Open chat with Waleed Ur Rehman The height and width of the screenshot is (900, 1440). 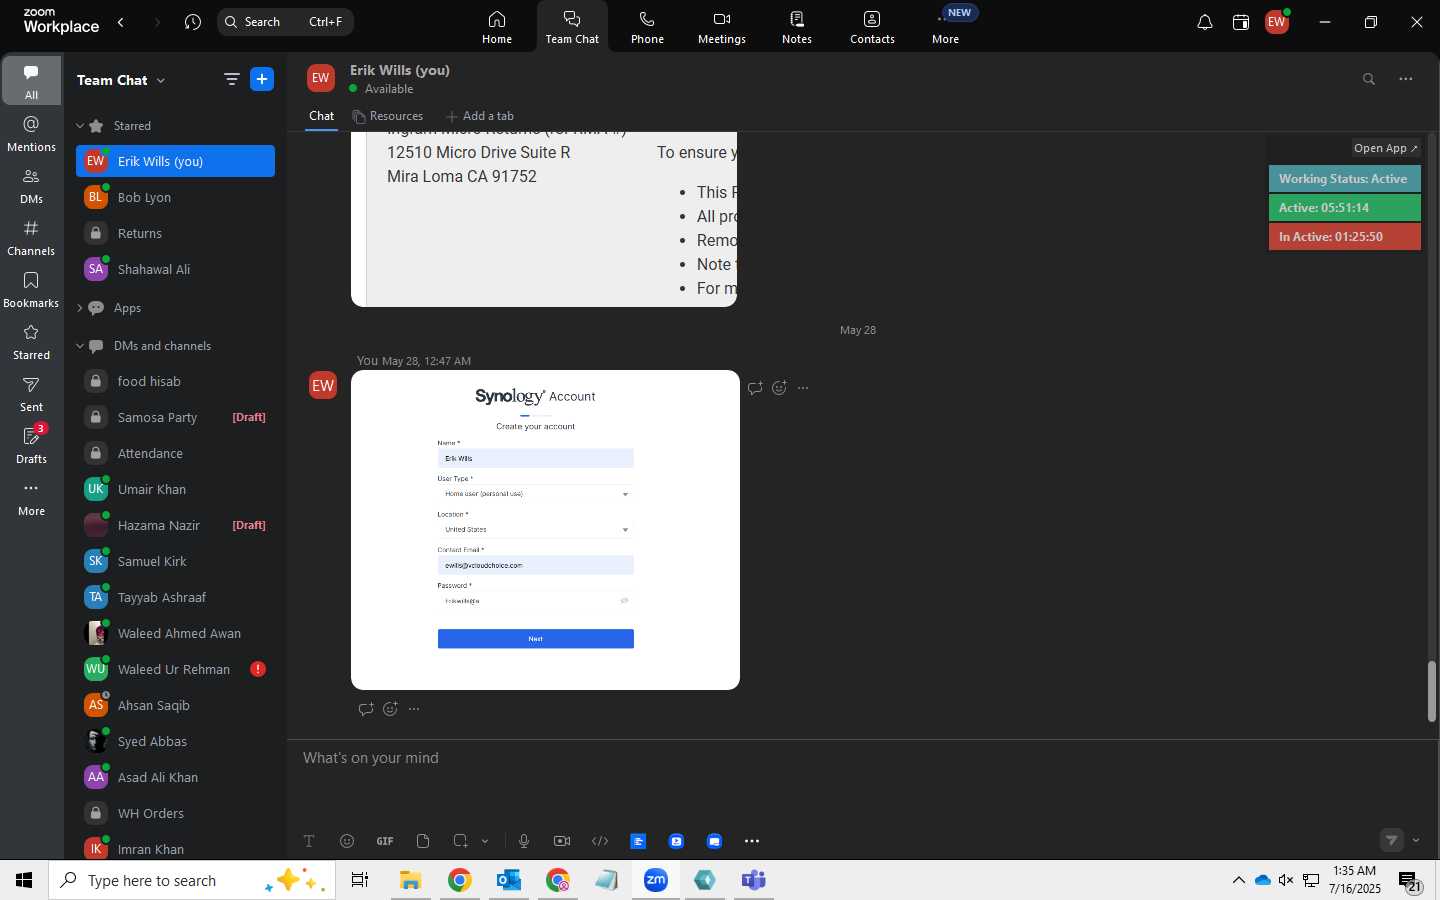(x=175, y=669)
